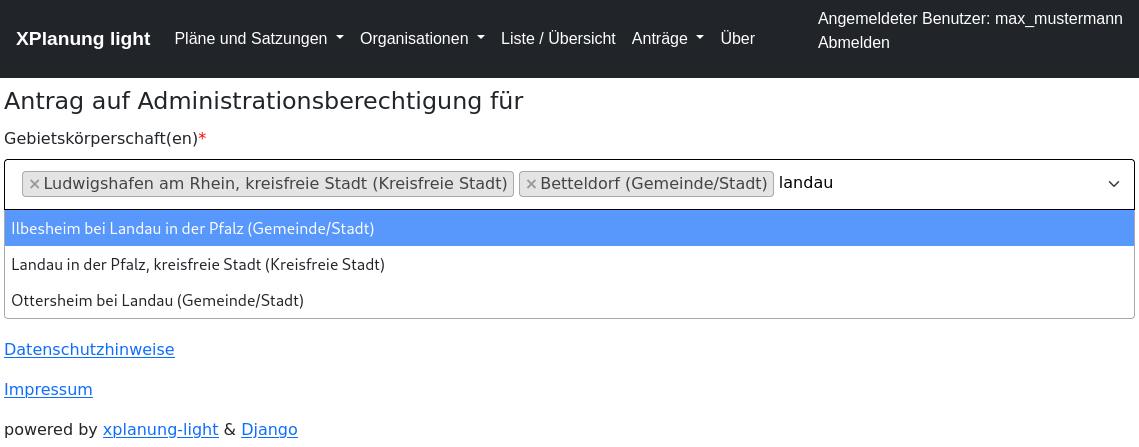Click the Betteldorf (Gemeinde/Stadt) tag label
Viewport: 1139px width, 447px height.
coord(653,184)
